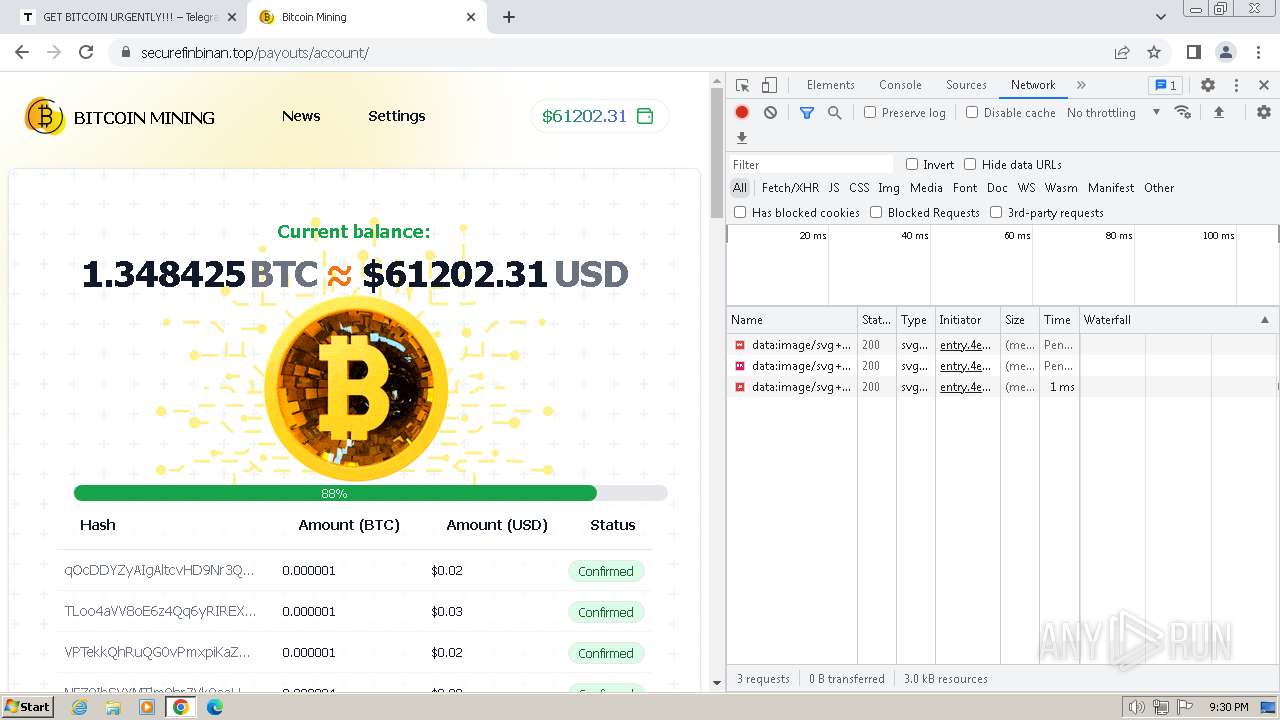Open the Settings link

pos(397,116)
